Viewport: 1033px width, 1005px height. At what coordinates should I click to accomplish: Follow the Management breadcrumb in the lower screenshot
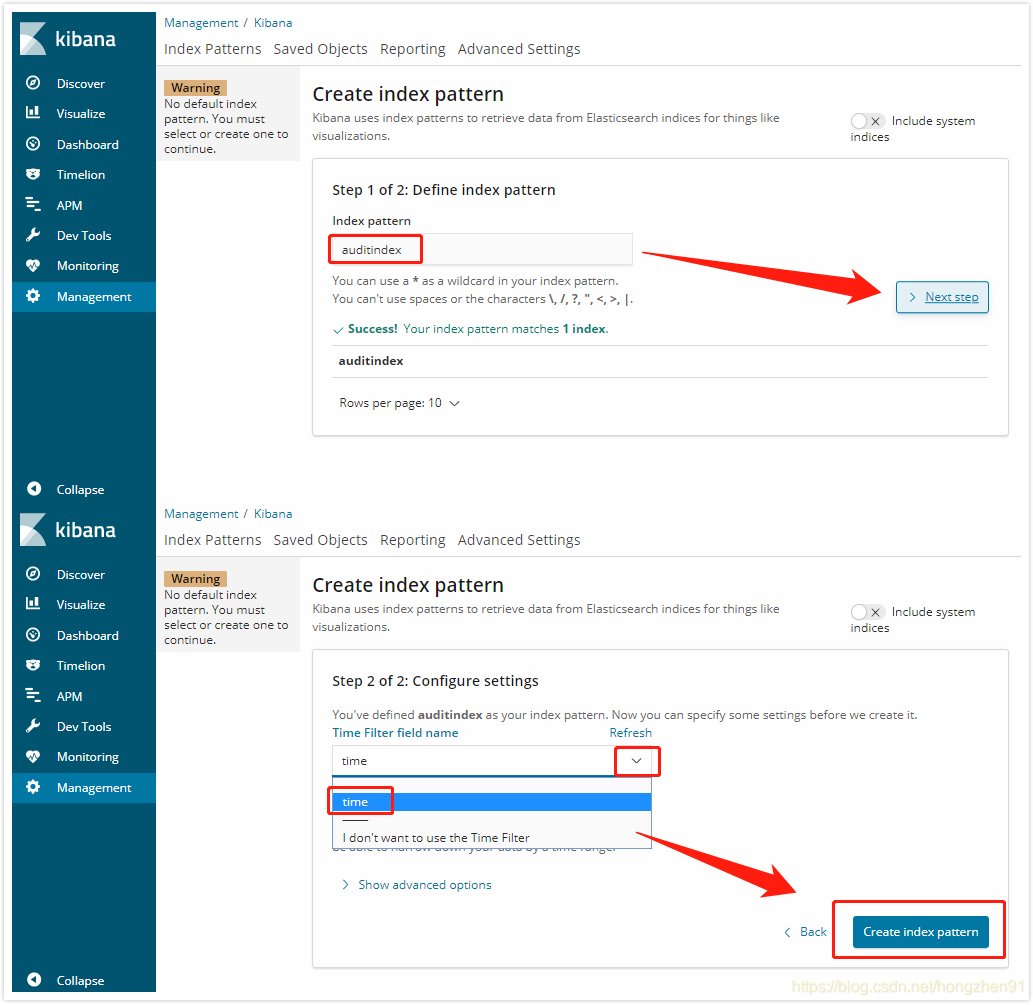click(x=201, y=513)
